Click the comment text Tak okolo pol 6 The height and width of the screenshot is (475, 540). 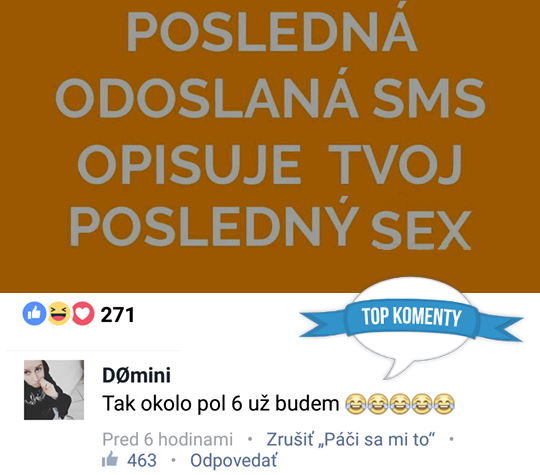[x=172, y=403]
